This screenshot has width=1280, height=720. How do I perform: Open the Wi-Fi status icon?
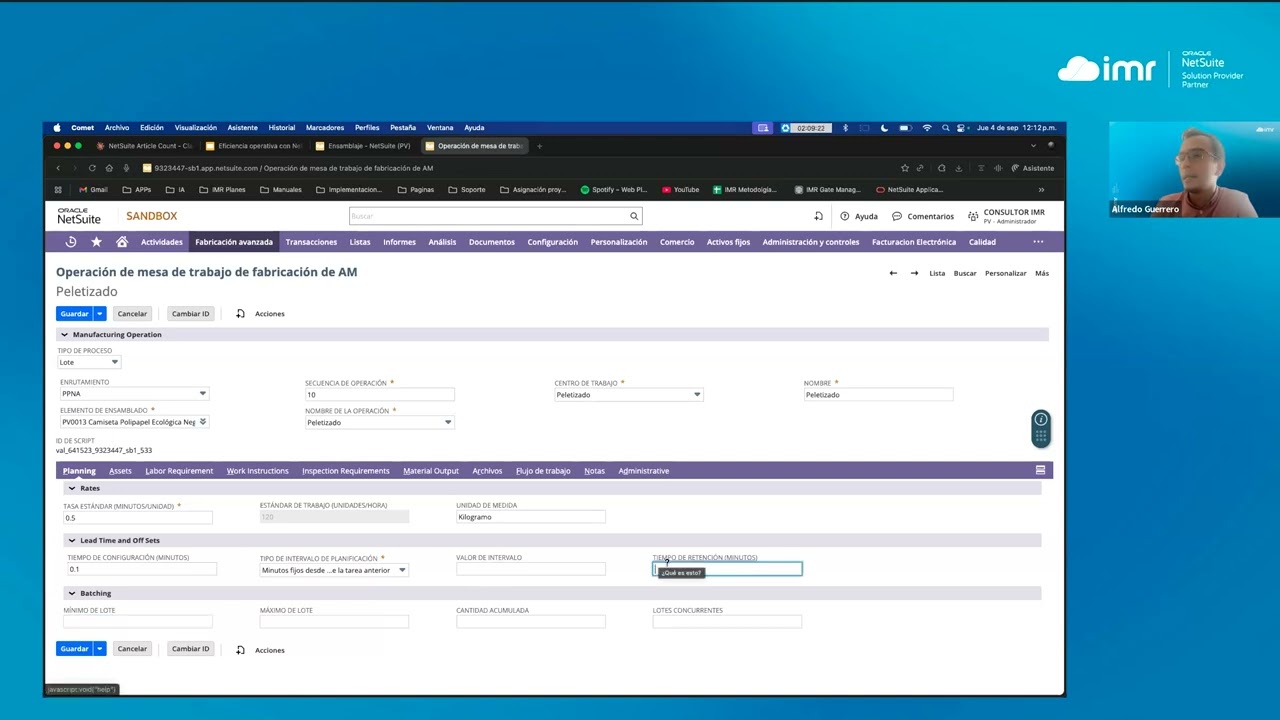click(927, 128)
